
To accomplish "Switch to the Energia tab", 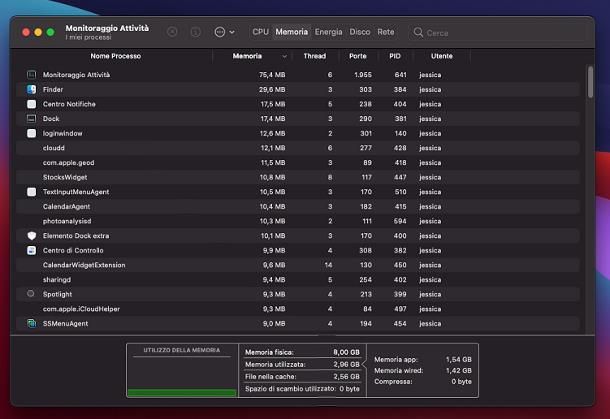I will [x=328, y=32].
